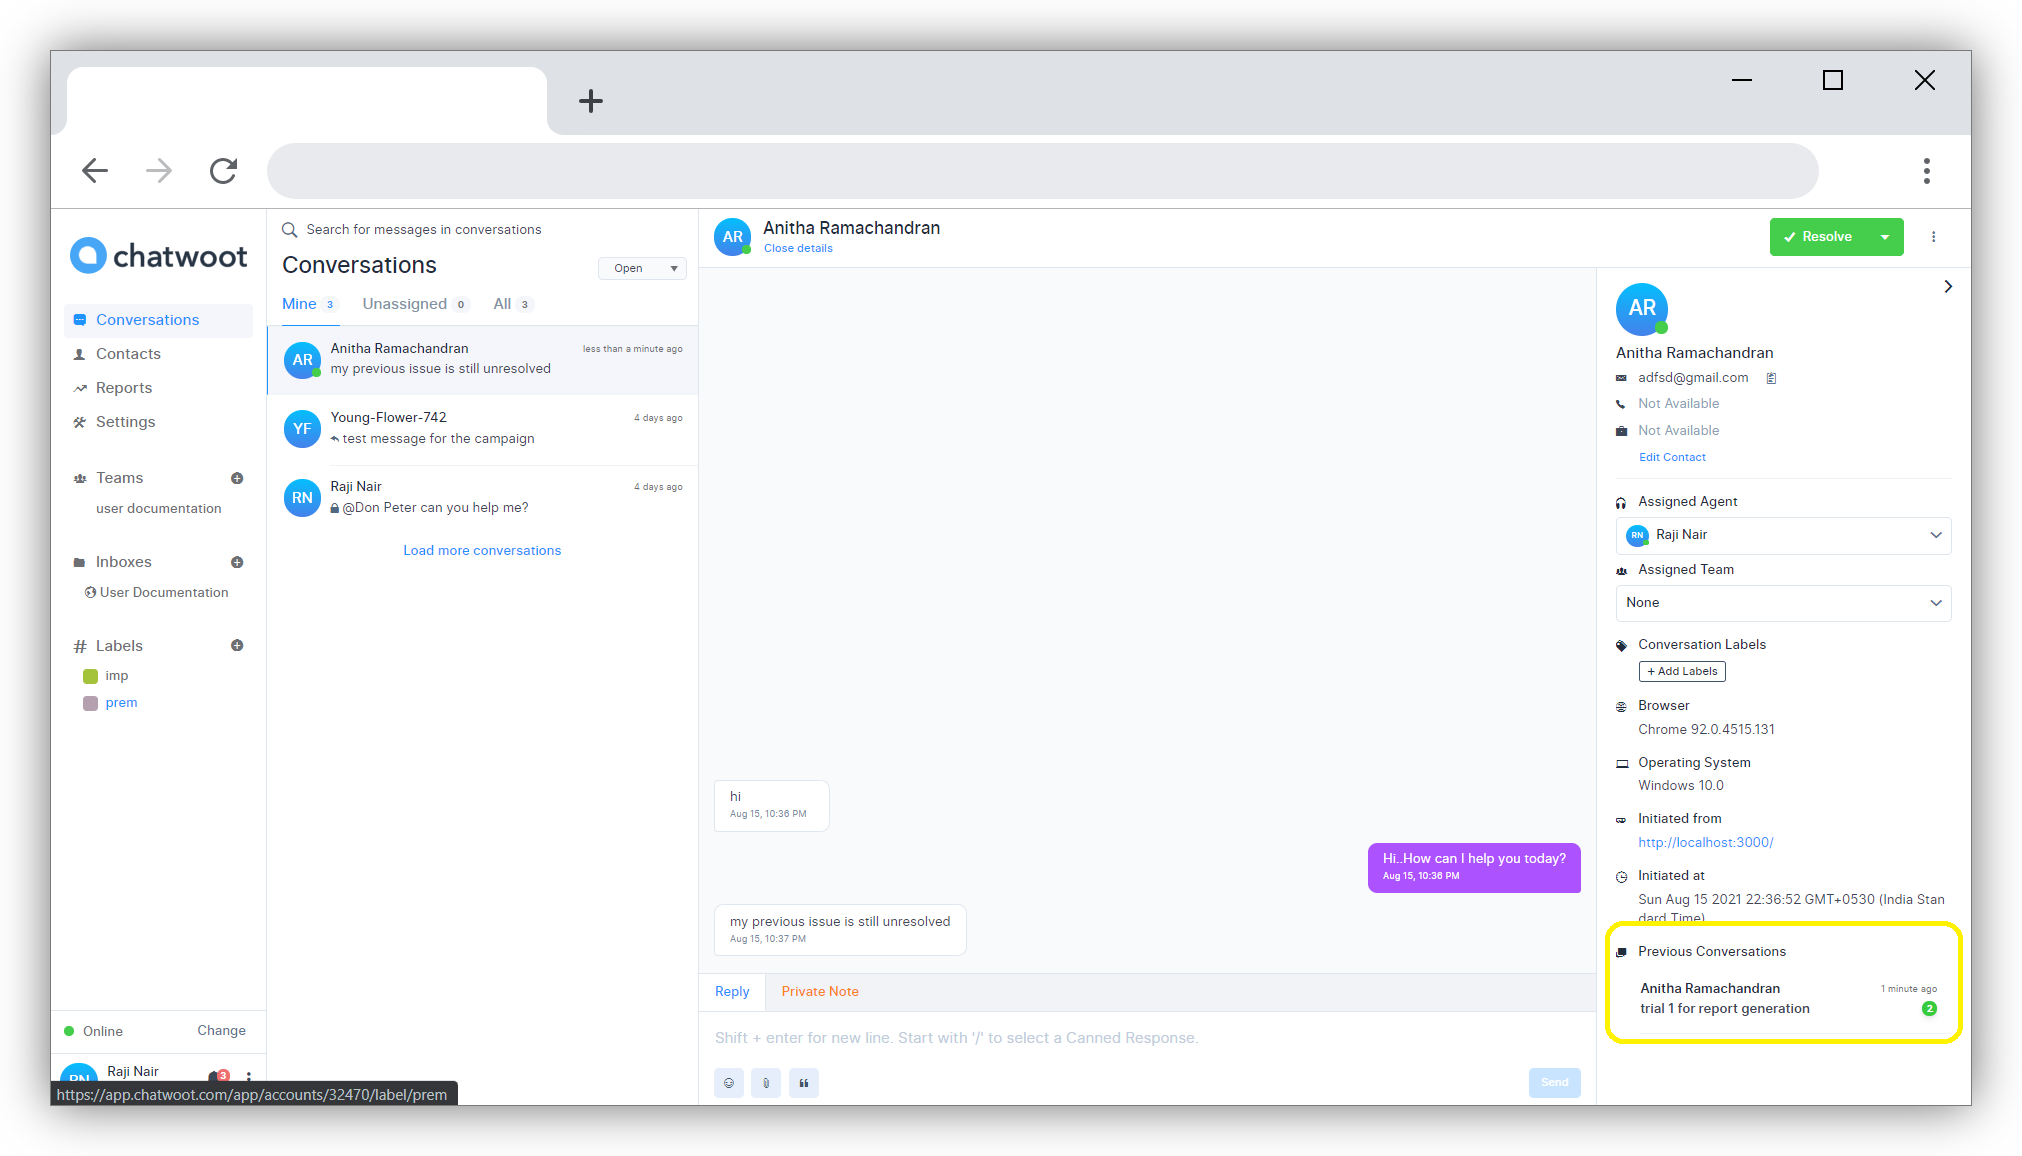Click the quote icon in reply bar
Screen dimensions: 2022x1156
pyautogui.click(x=803, y=1082)
